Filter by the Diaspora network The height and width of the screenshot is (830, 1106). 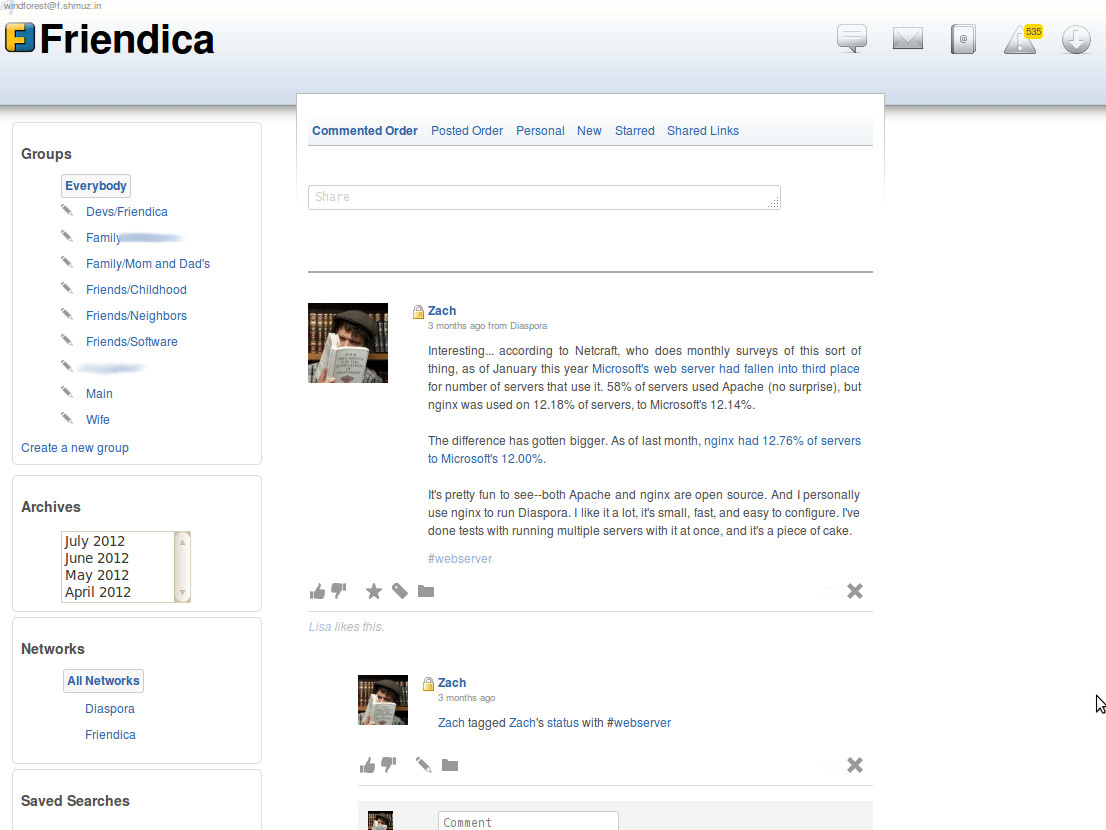[x=110, y=709]
